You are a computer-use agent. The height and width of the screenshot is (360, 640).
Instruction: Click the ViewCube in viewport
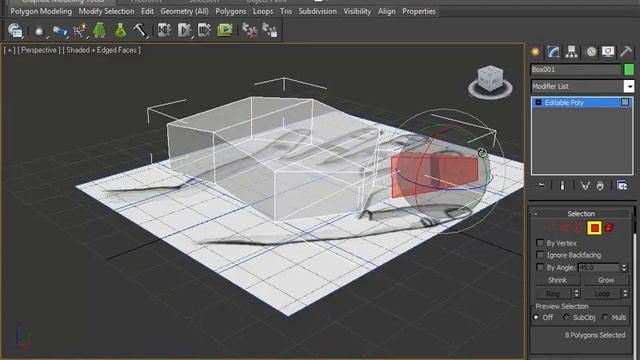[x=490, y=82]
